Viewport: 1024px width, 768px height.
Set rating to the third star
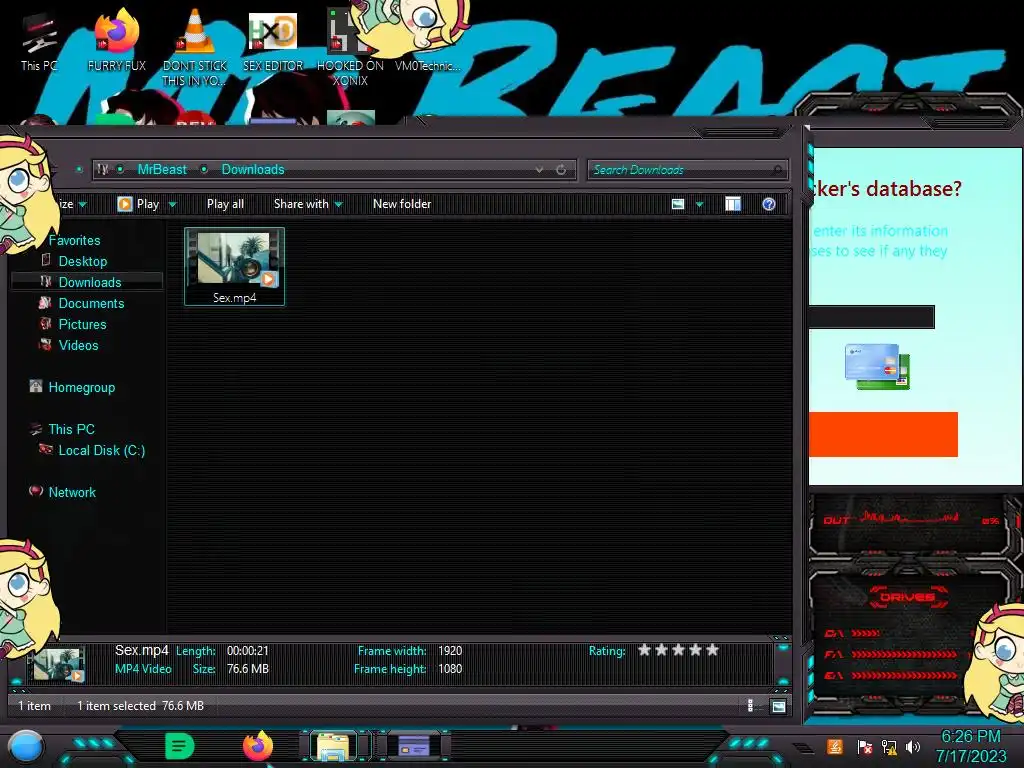(679, 650)
